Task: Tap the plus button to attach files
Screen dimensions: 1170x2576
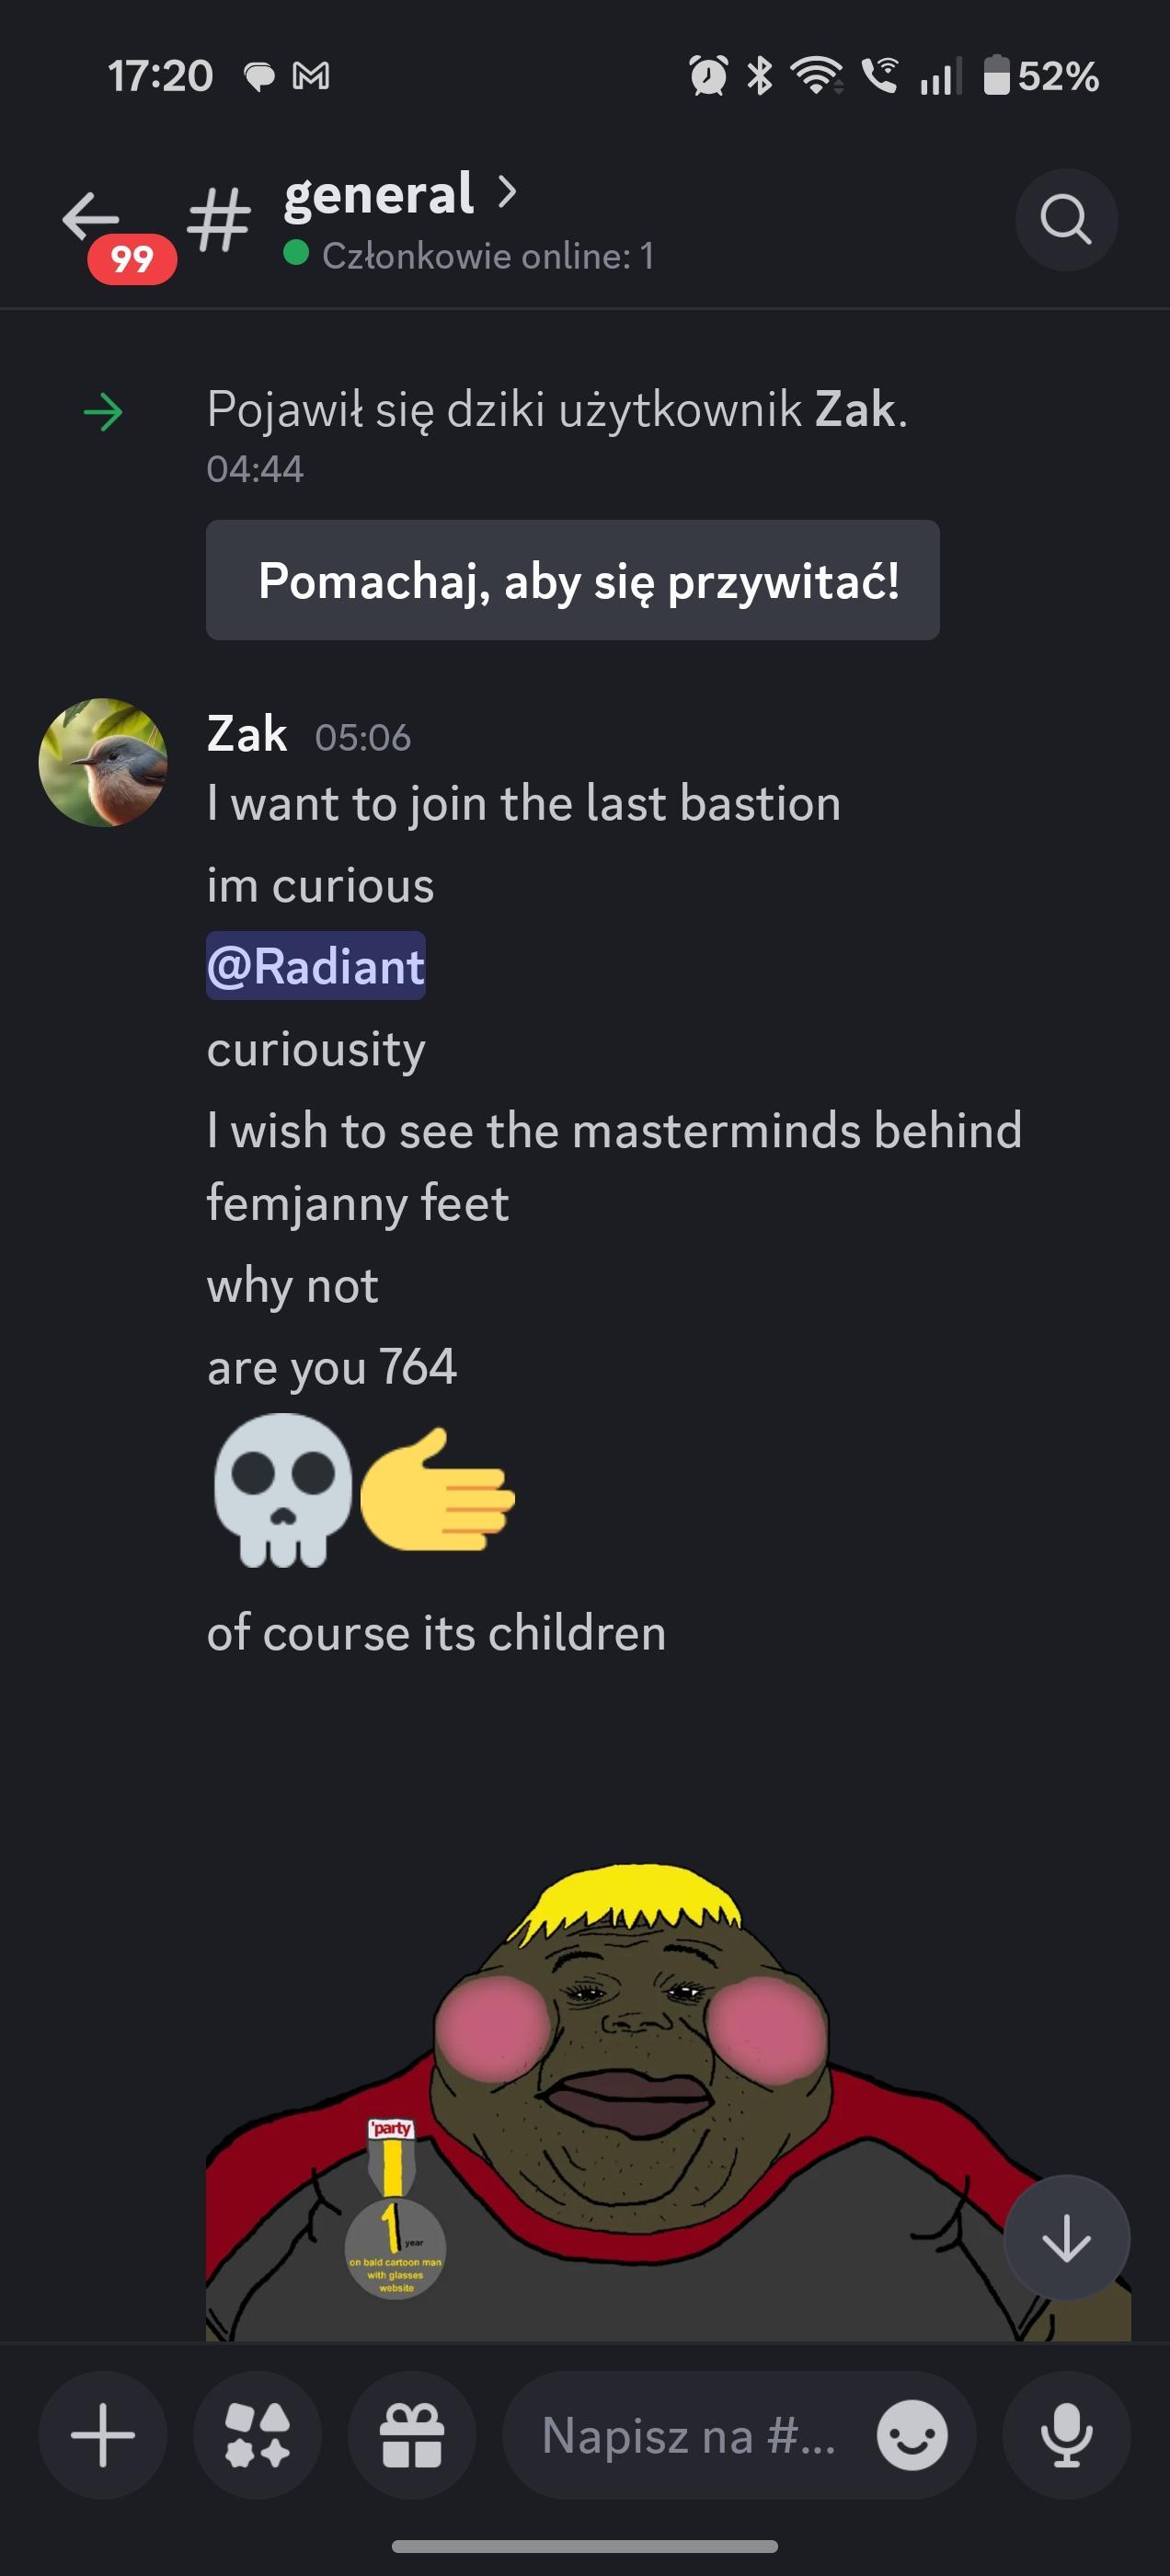Action: point(102,2435)
